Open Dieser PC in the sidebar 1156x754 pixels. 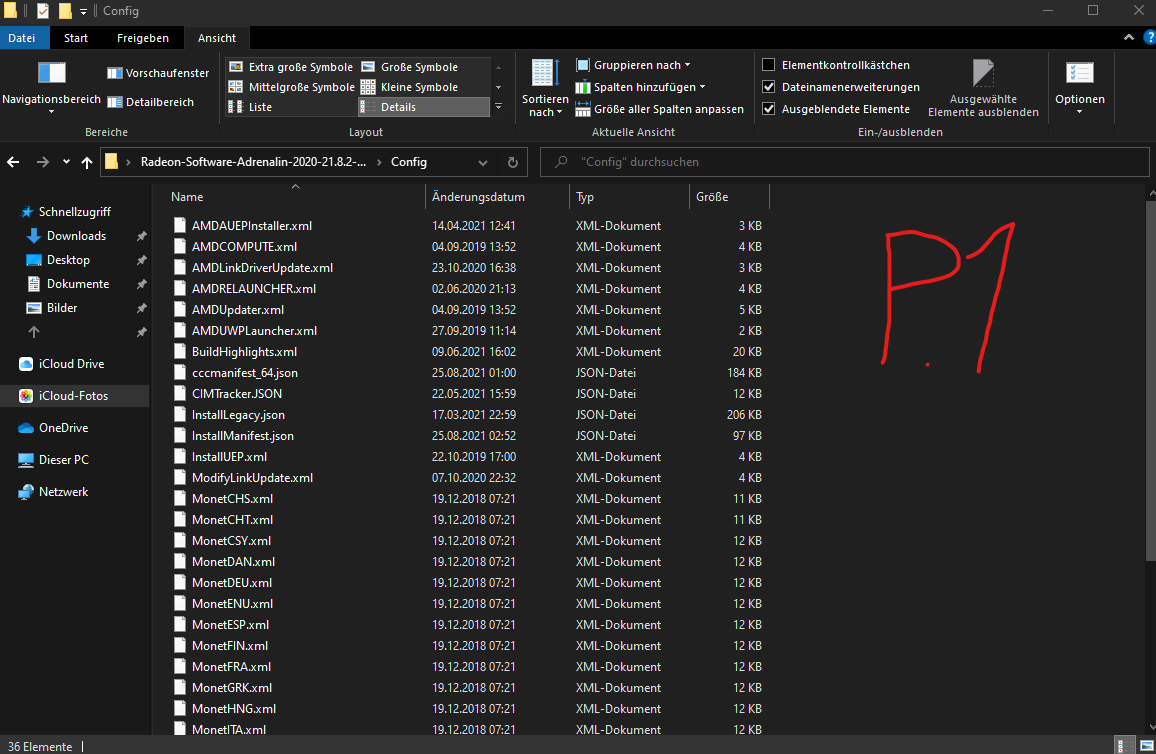point(63,459)
